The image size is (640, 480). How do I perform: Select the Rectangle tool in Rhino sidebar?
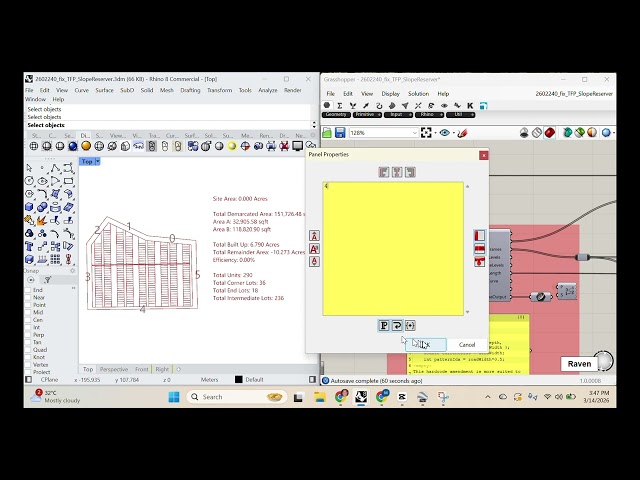(68, 181)
